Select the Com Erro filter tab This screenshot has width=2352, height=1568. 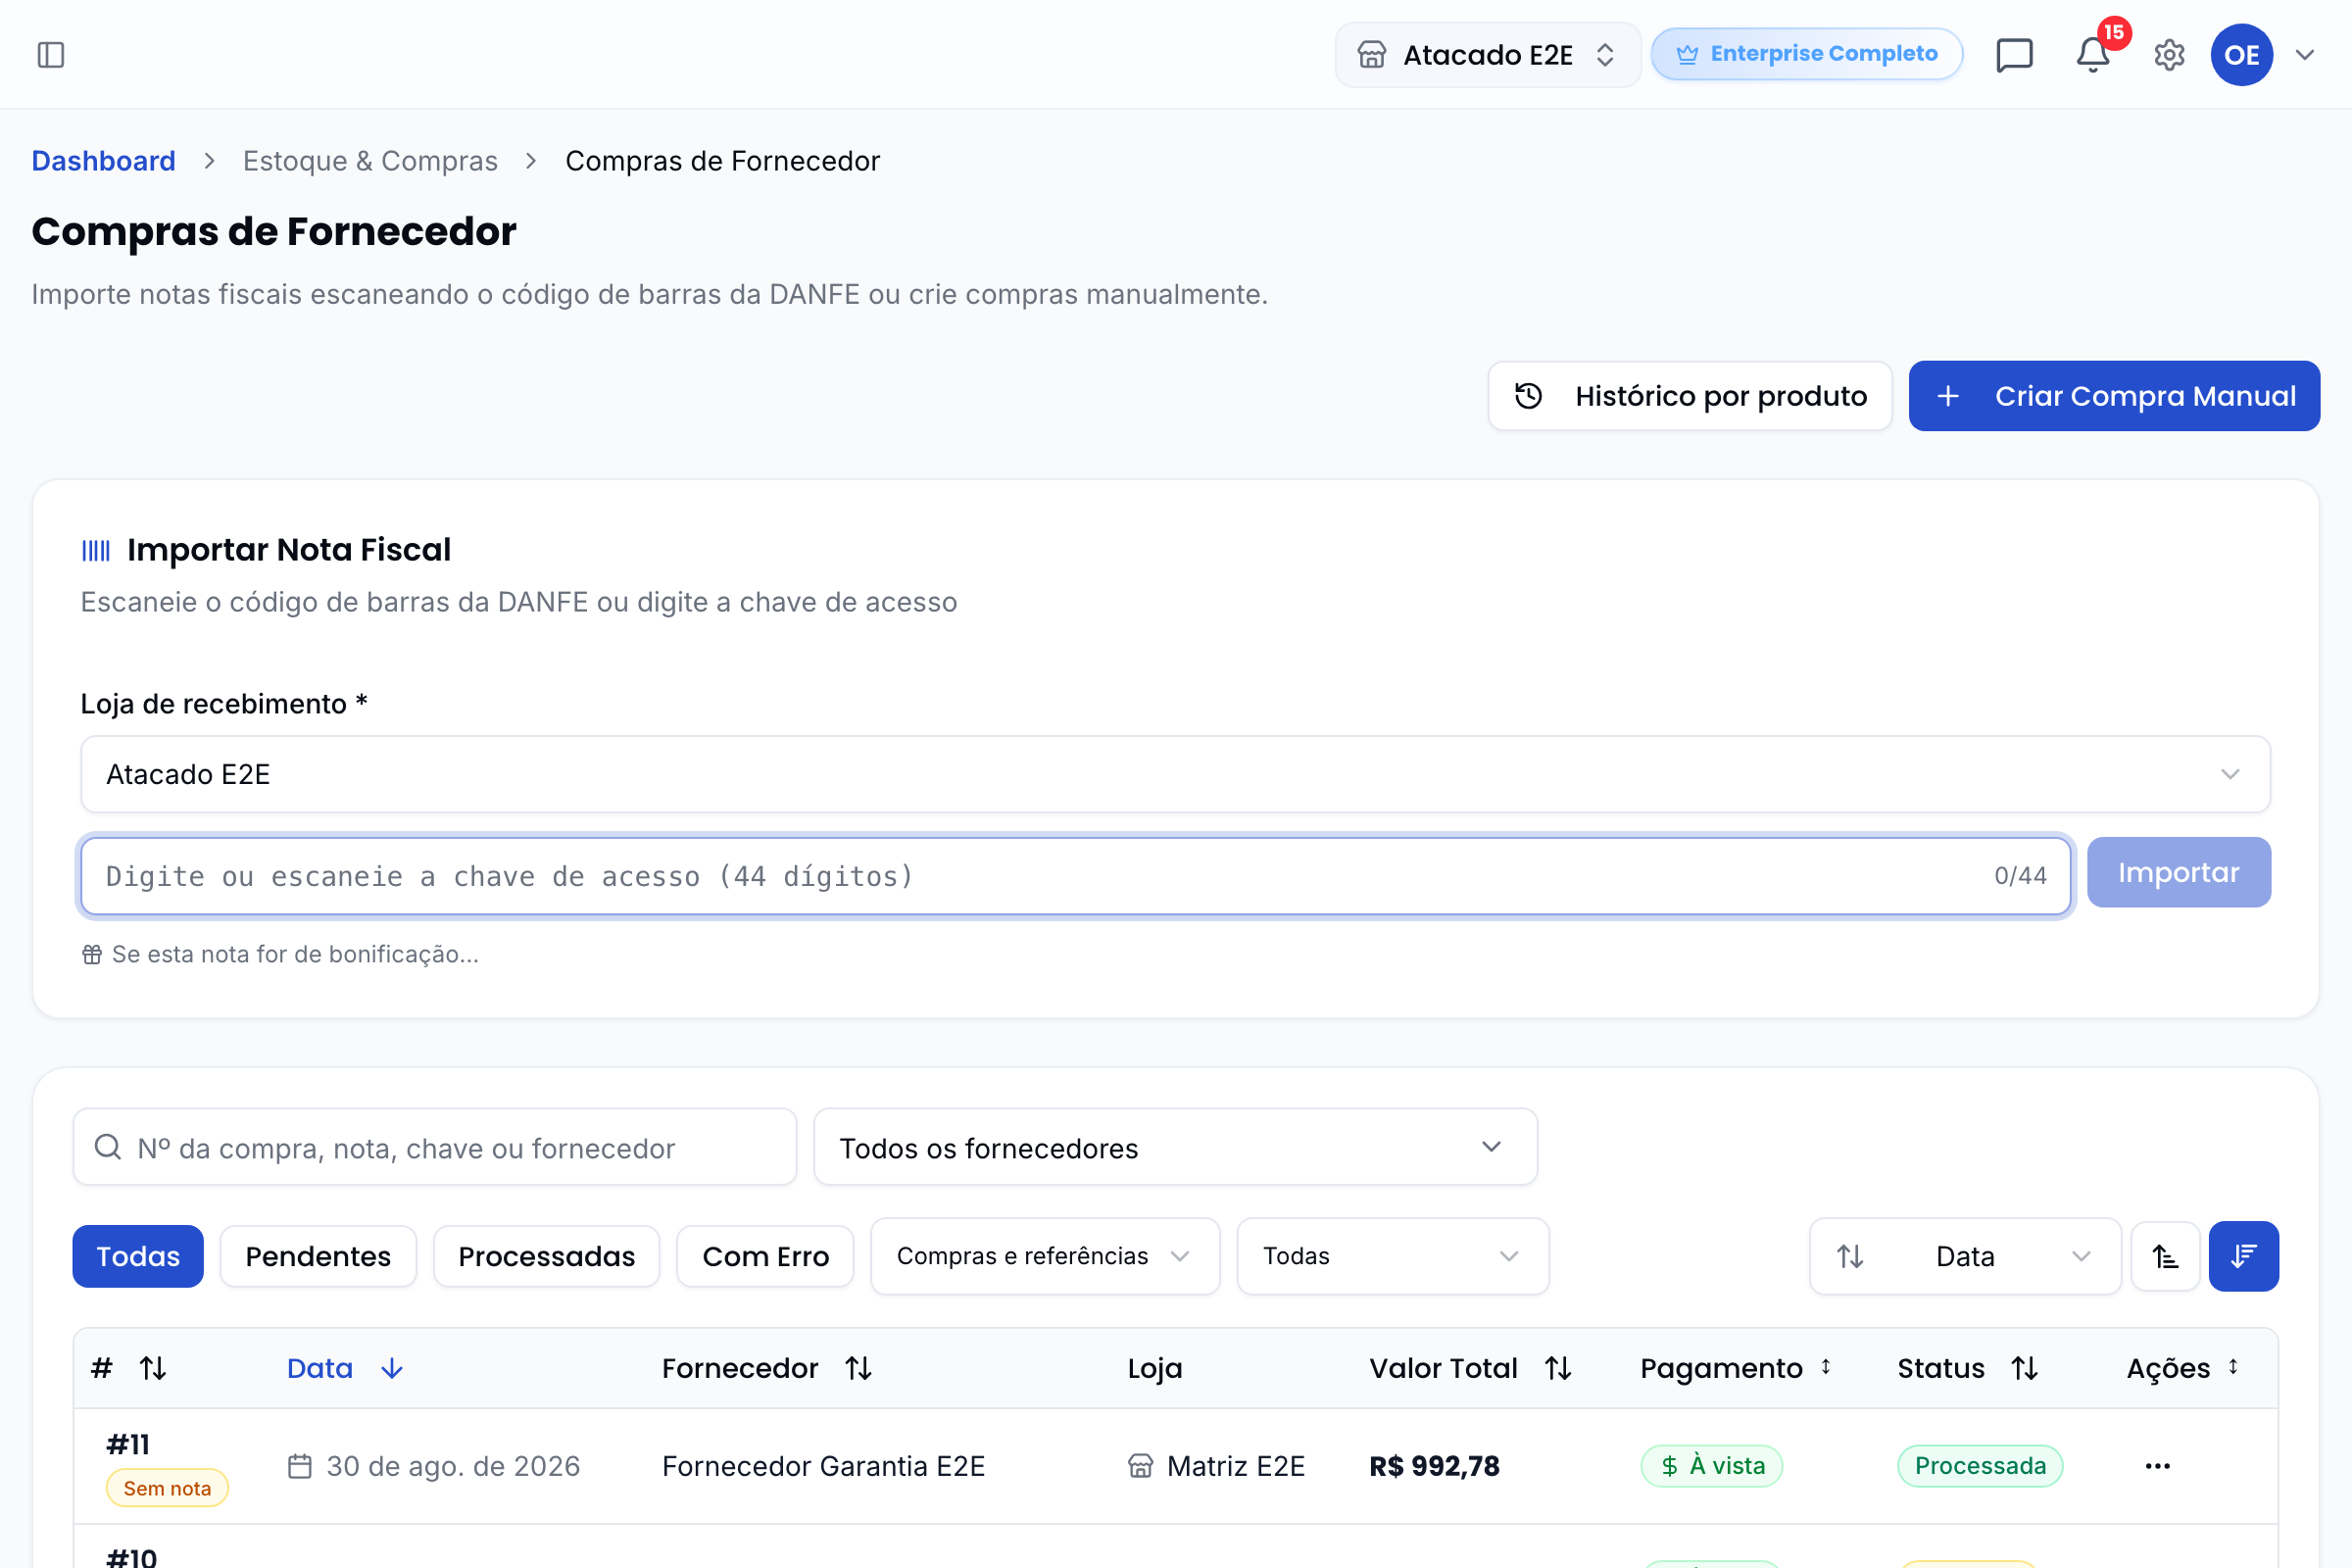click(x=765, y=1256)
